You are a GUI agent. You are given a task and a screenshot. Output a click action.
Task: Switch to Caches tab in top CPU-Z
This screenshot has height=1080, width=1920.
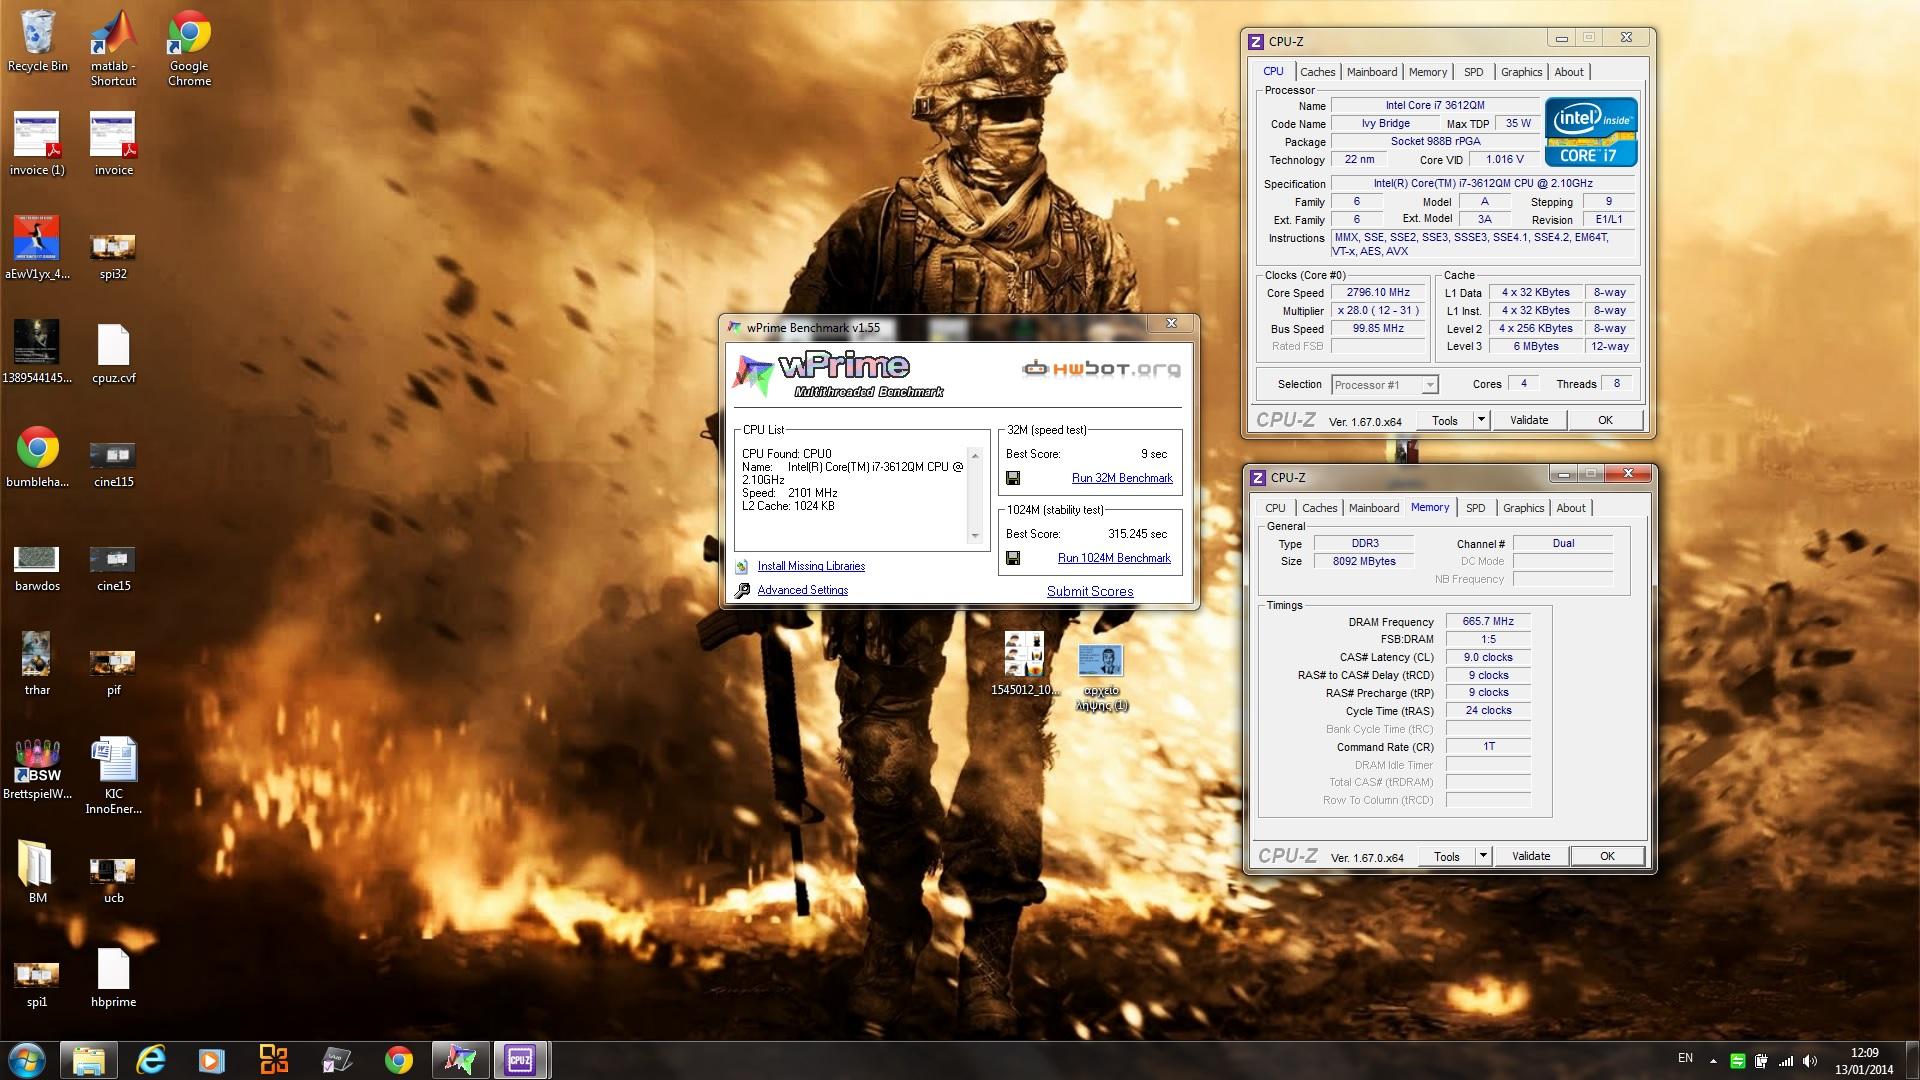point(1317,72)
